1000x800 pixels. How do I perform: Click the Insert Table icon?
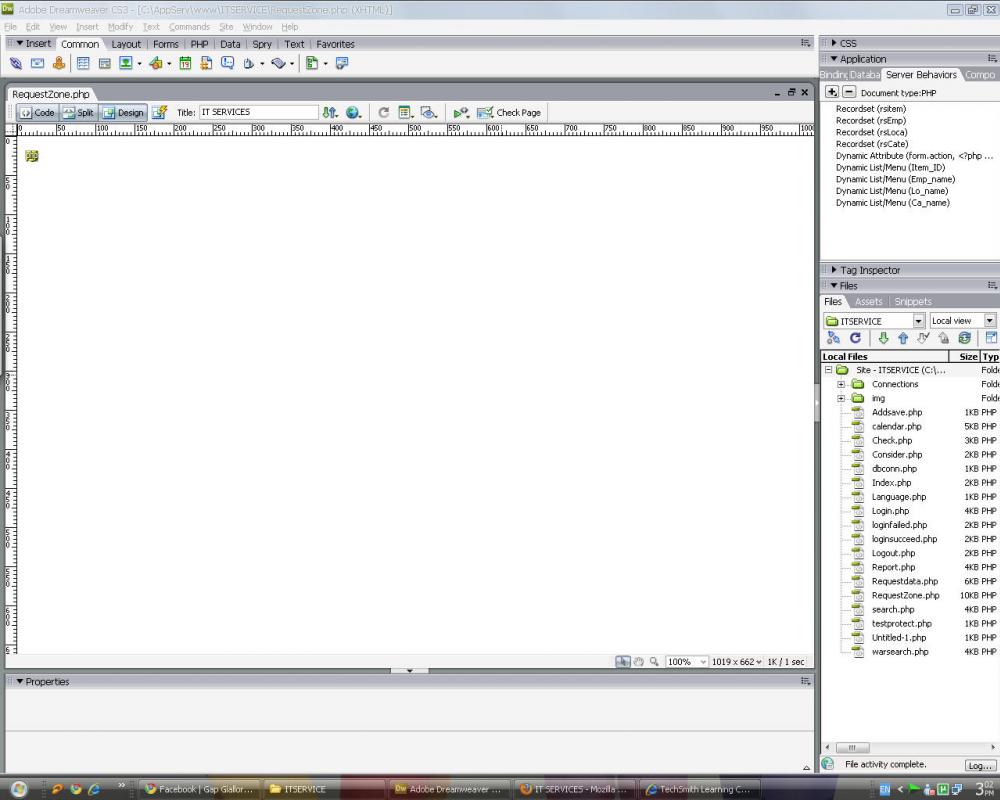pyautogui.click(x=83, y=63)
